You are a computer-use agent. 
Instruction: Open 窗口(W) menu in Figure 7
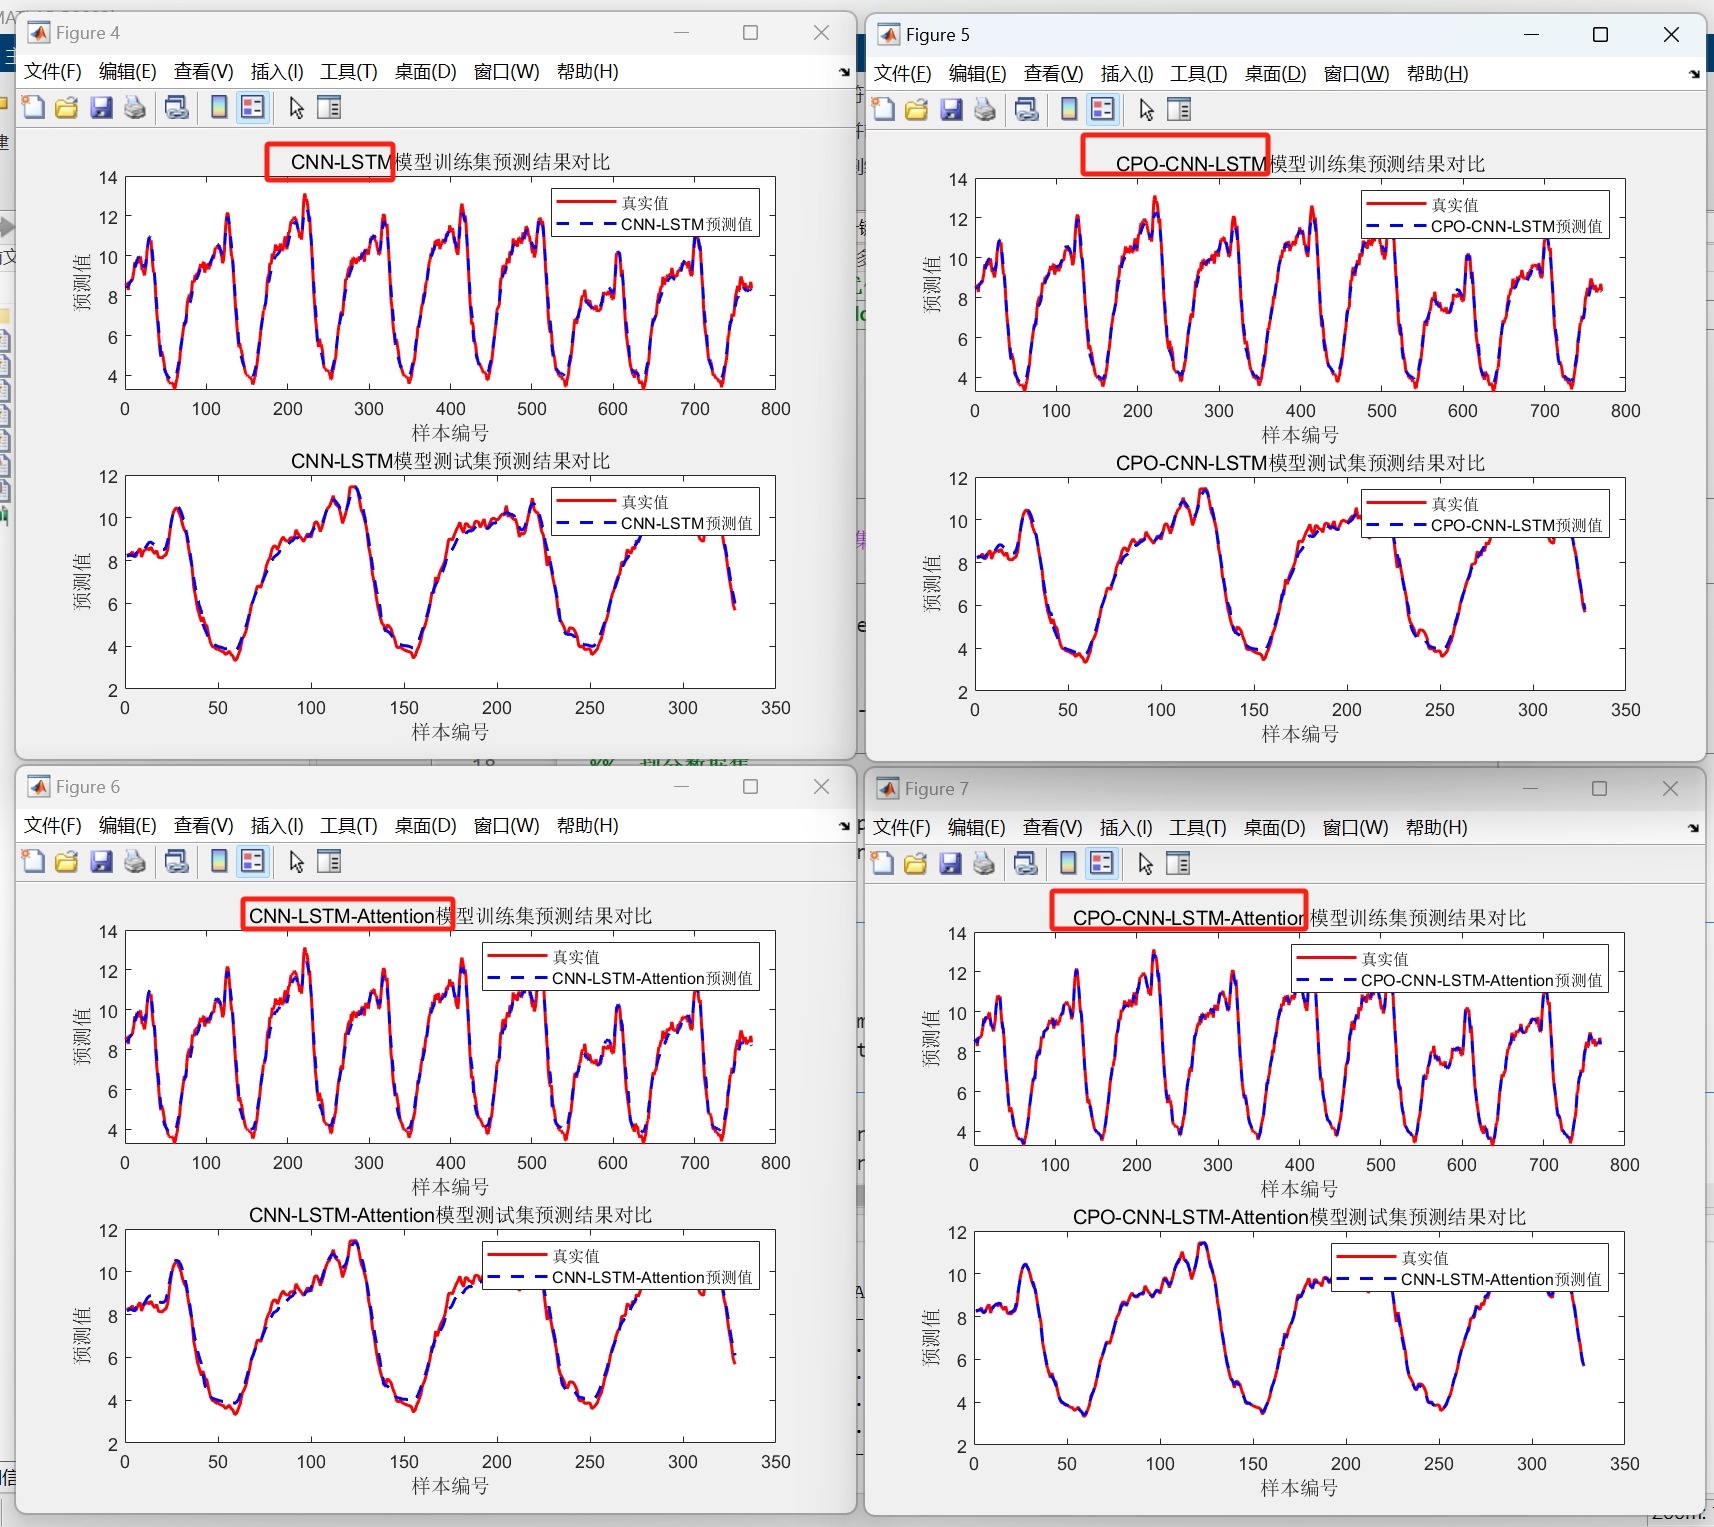pyautogui.click(x=1355, y=827)
